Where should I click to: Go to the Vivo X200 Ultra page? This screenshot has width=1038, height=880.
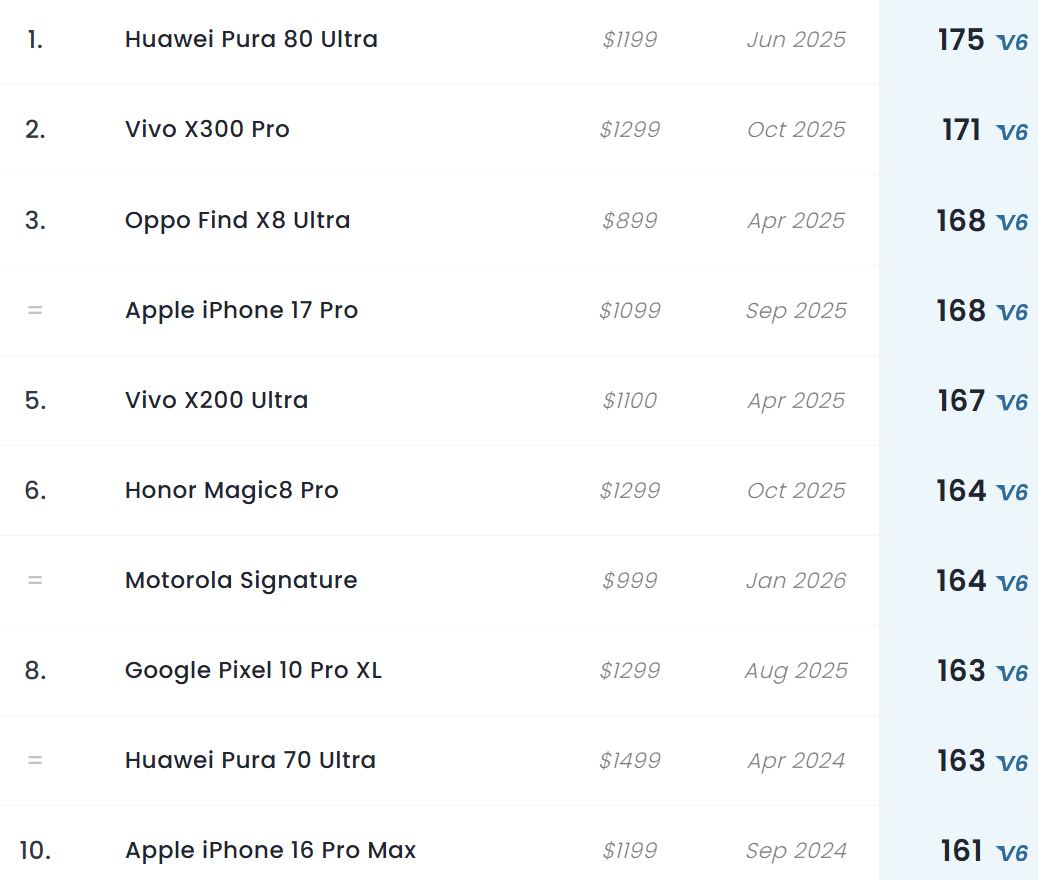[216, 400]
